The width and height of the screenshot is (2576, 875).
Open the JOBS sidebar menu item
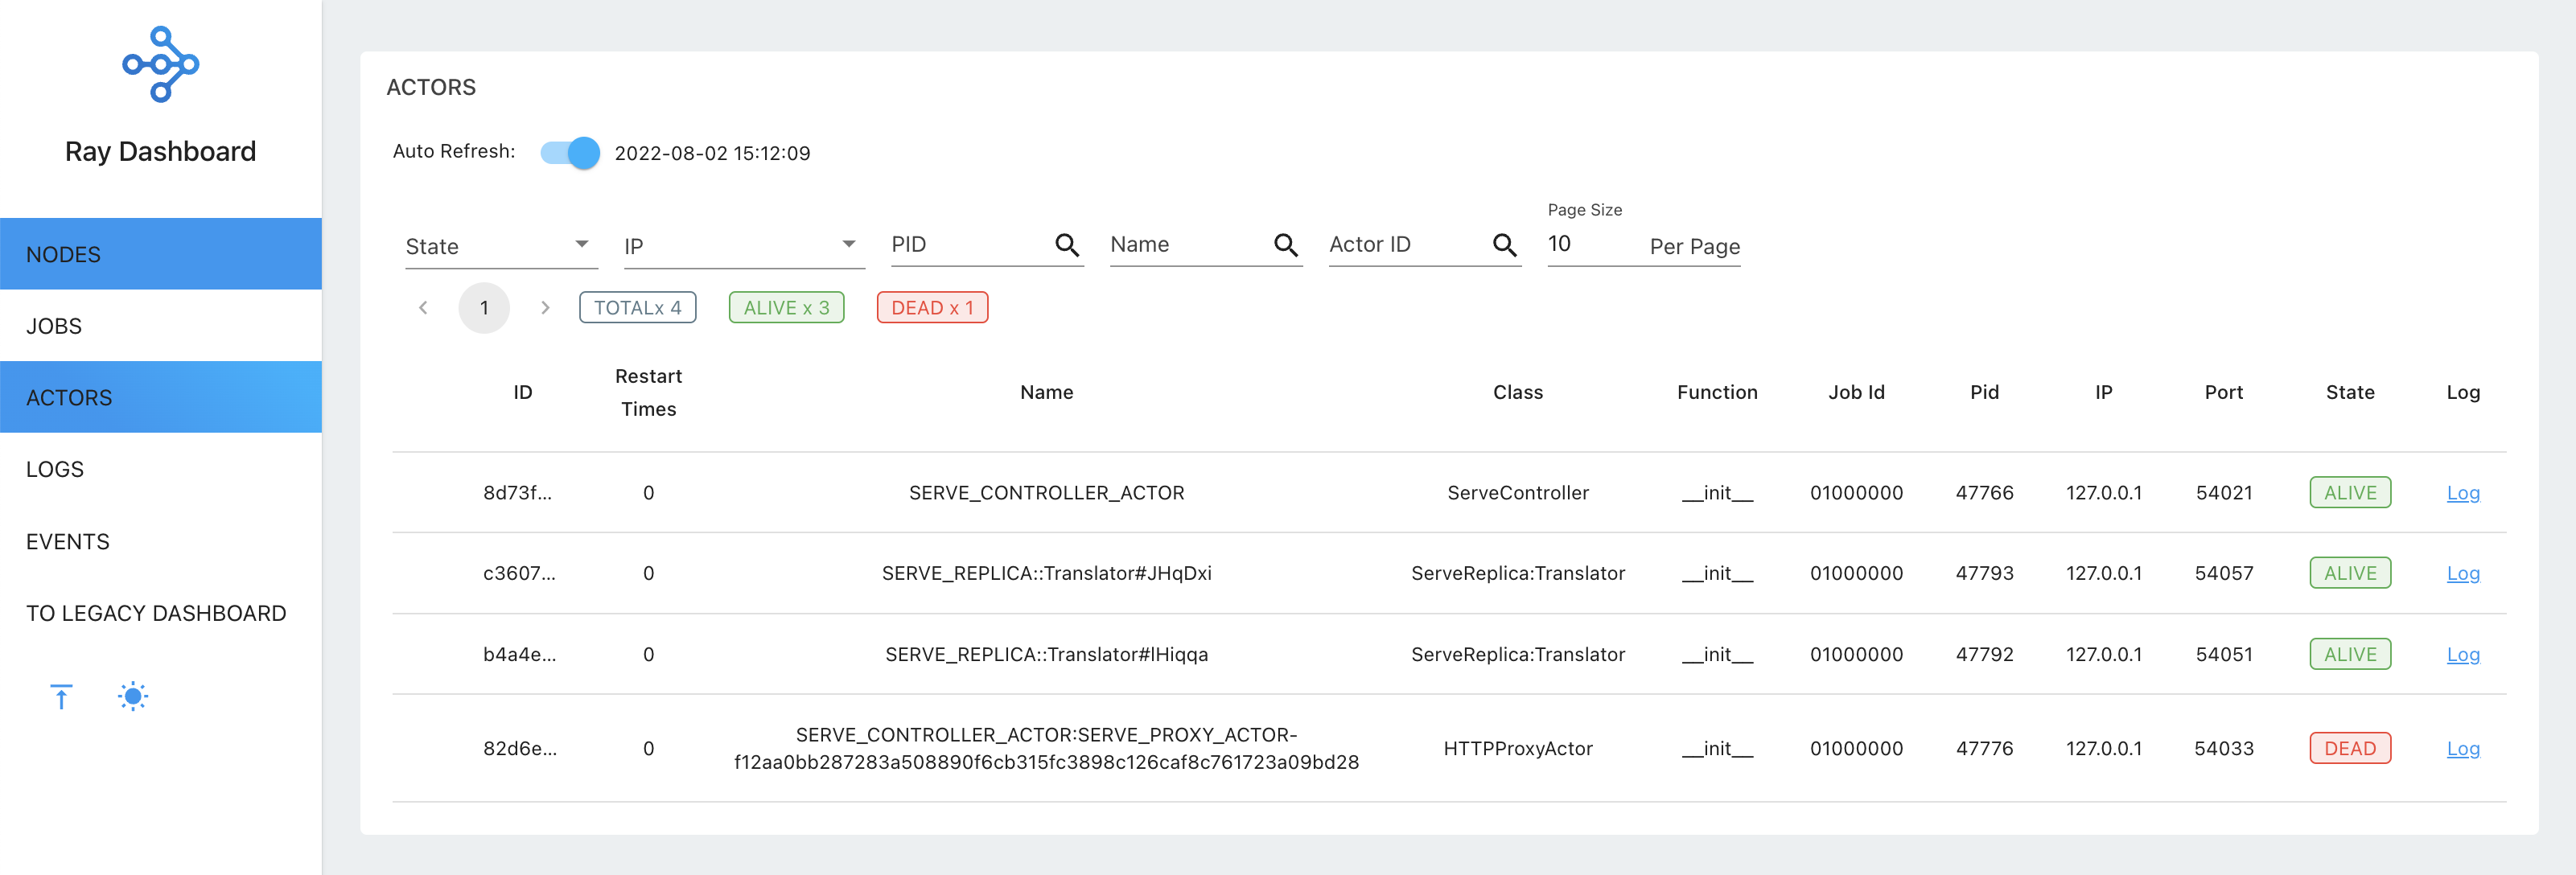coord(160,326)
